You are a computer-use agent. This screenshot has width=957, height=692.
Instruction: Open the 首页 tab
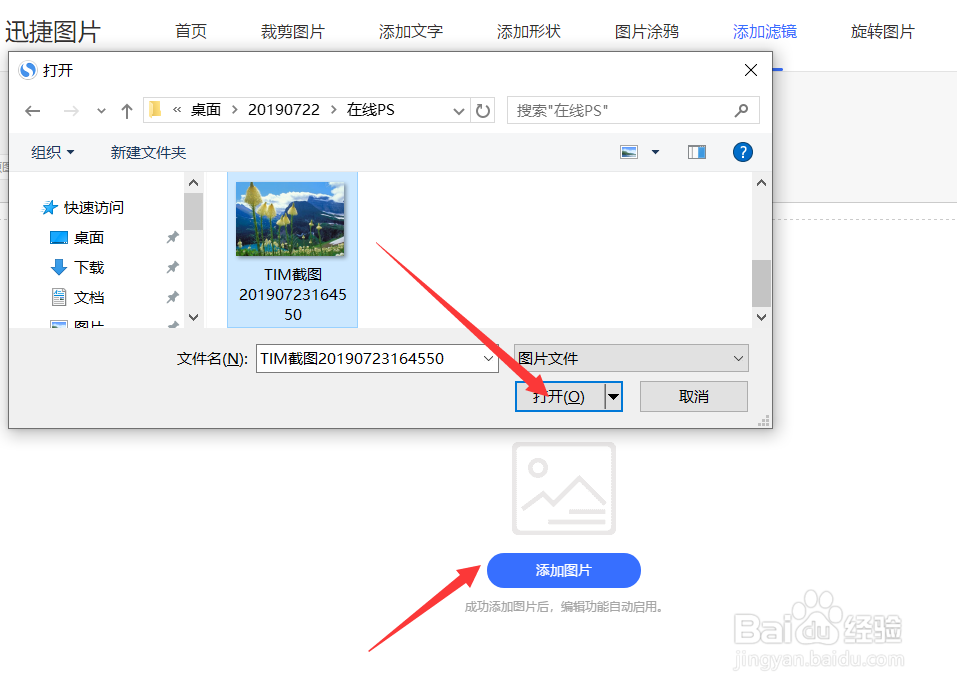(x=191, y=31)
